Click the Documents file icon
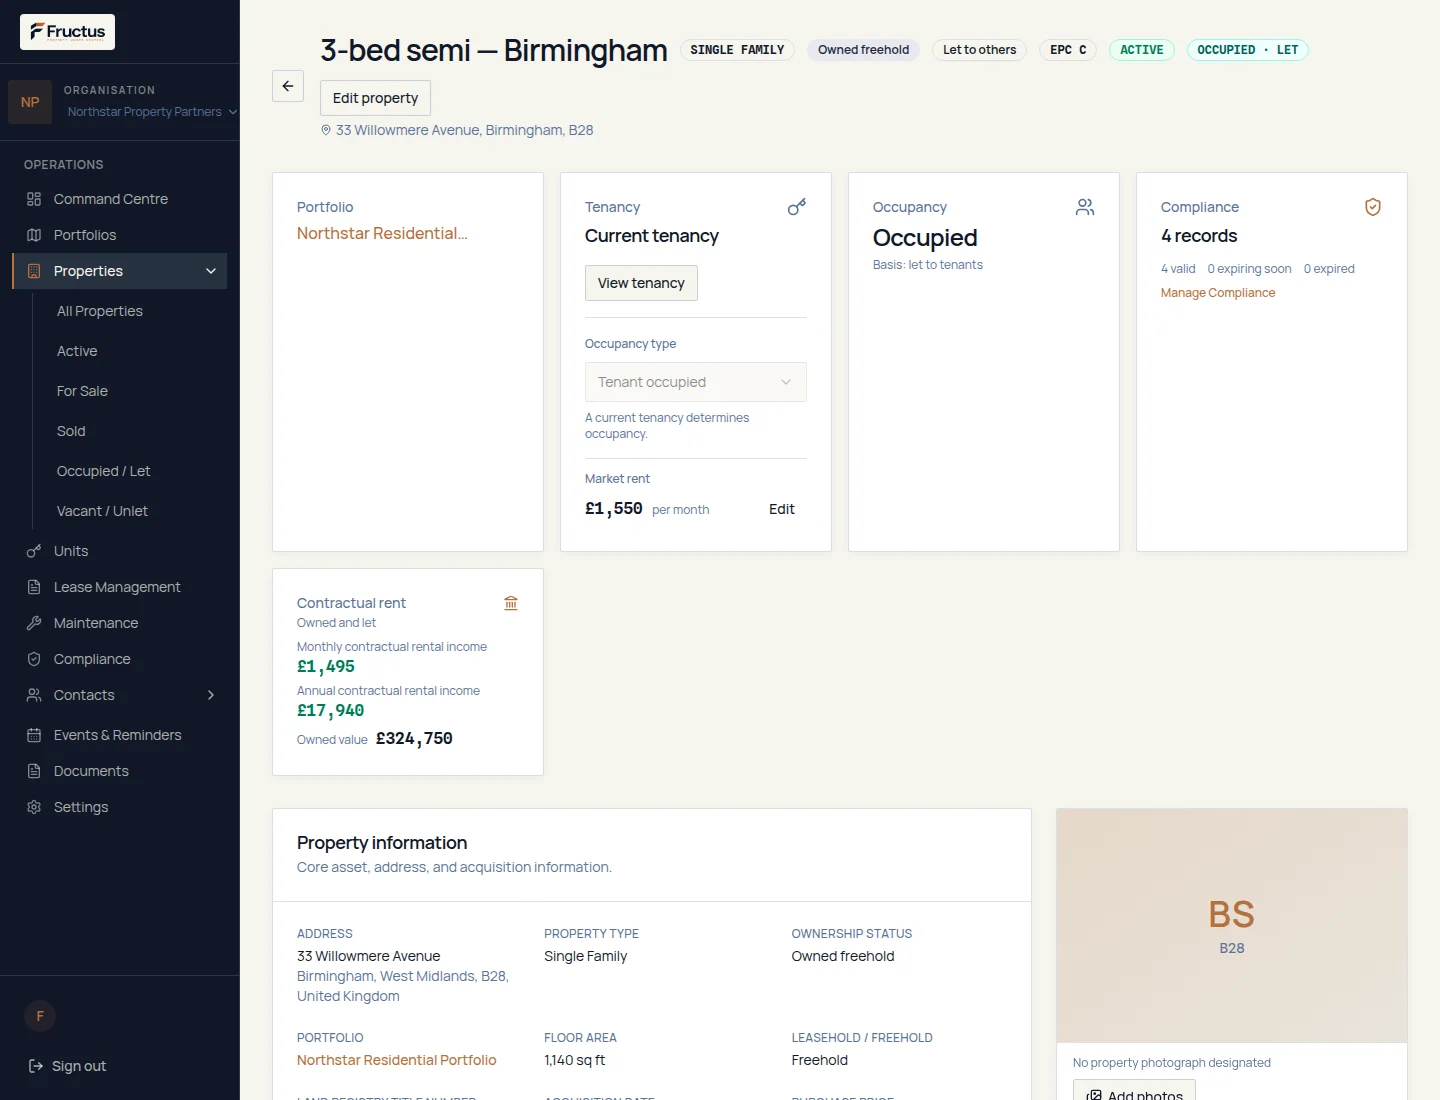This screenshot has width=1440, height=1100. coord(34,771)
